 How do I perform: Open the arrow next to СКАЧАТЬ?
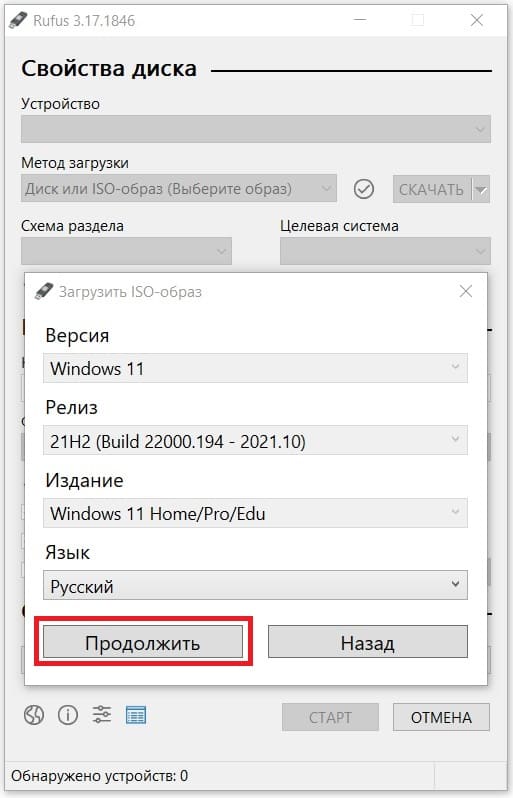pyautogui.click(x=481, y=189)
